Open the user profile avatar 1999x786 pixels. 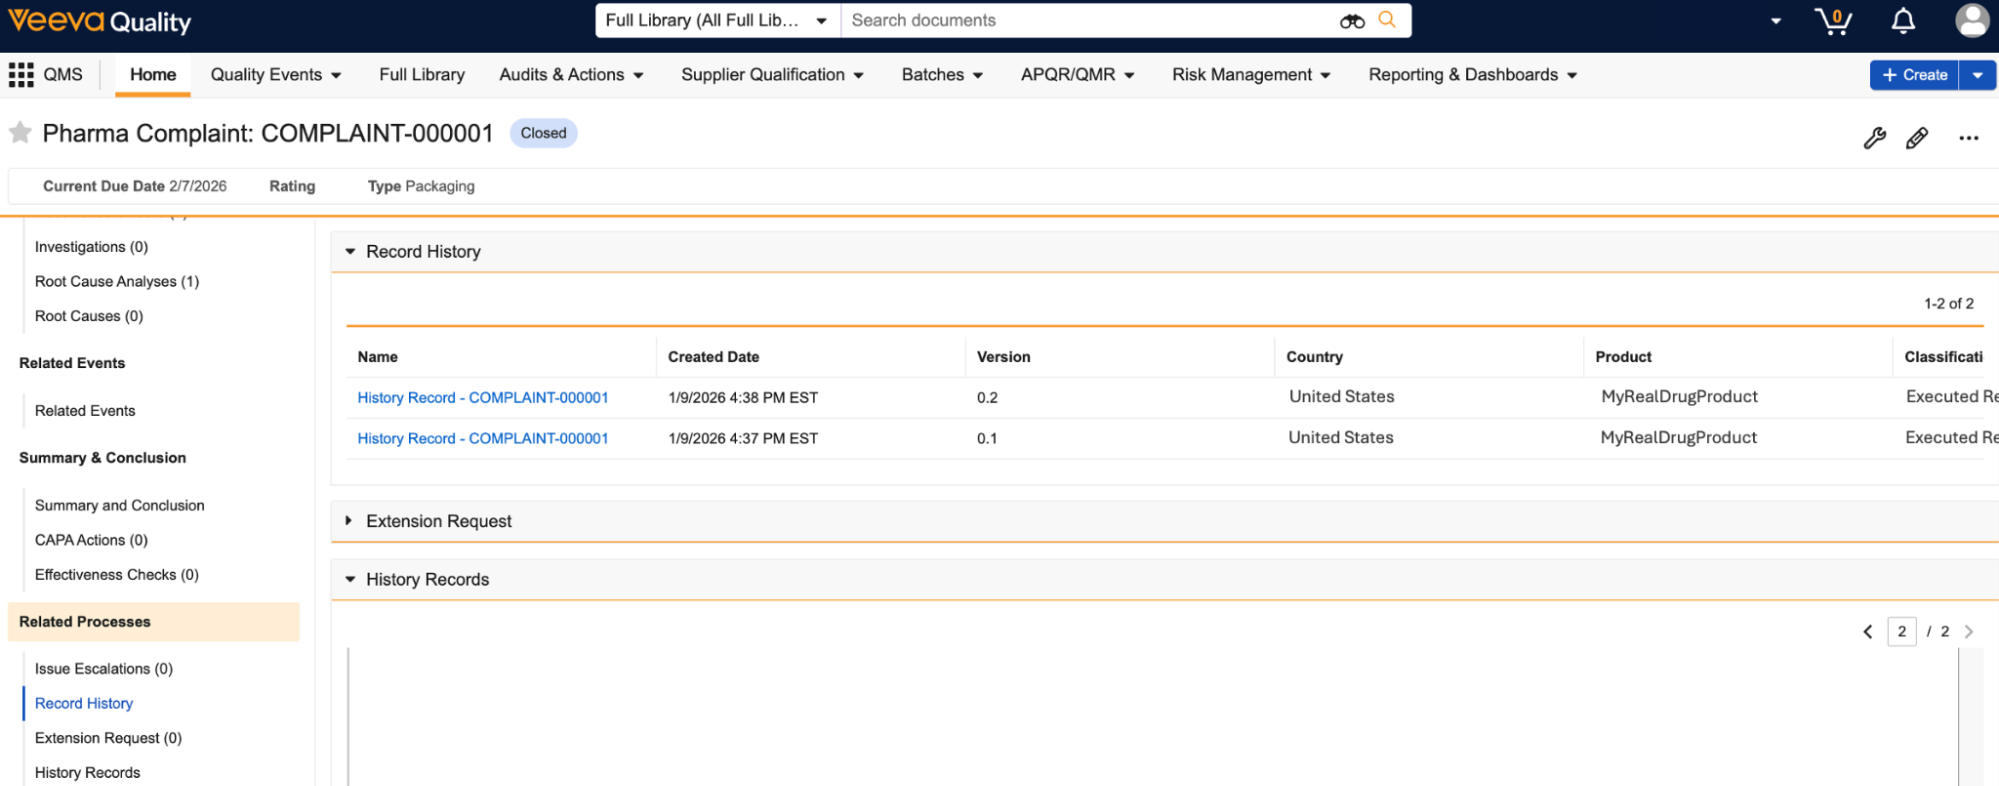tap(1971, 21)
